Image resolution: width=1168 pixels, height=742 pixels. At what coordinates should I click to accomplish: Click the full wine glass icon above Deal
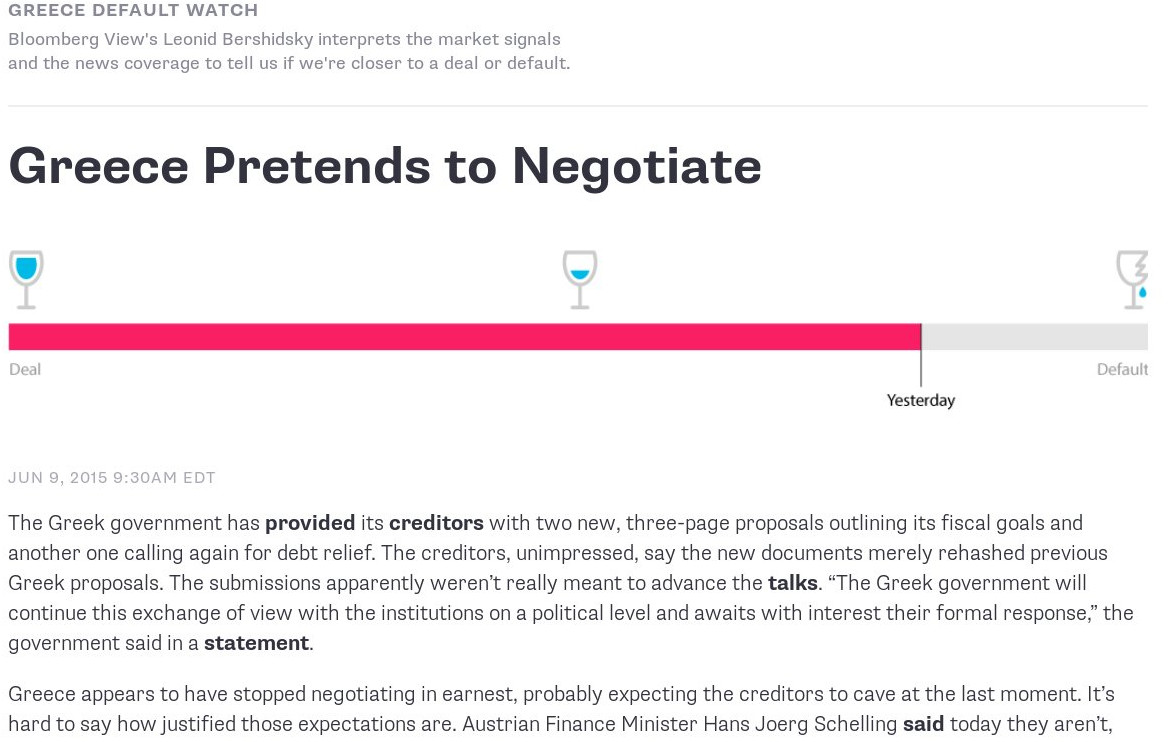tap(26, 278)
